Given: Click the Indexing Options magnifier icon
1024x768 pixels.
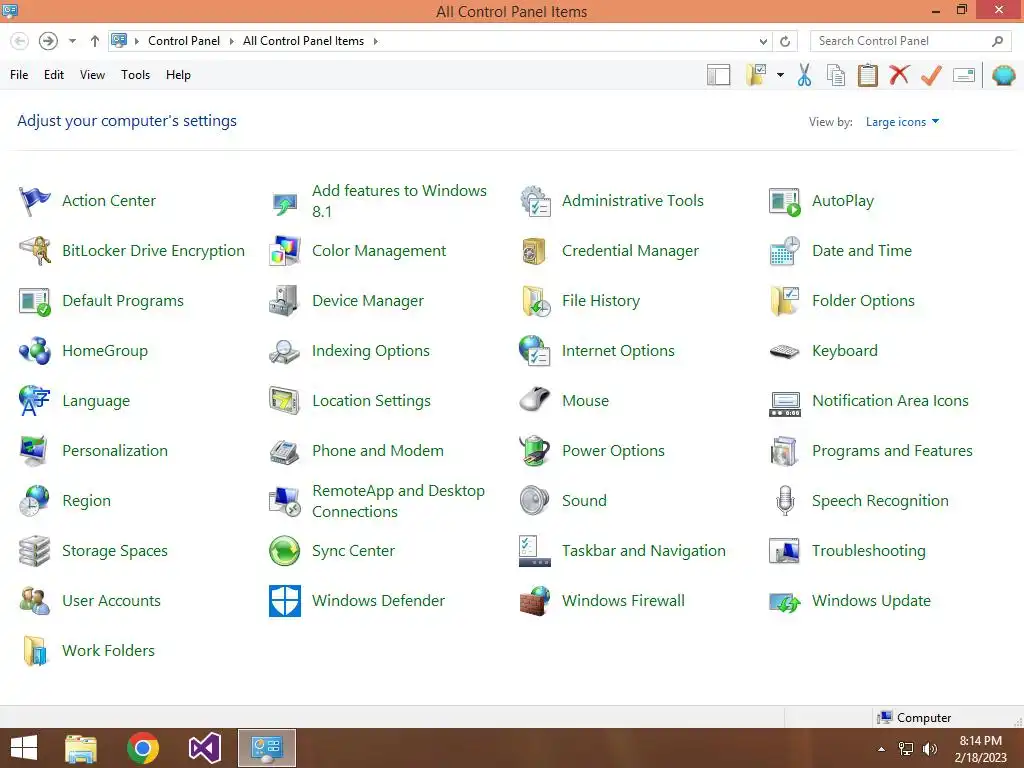Looking at the screenshot, I should [285, 351].
